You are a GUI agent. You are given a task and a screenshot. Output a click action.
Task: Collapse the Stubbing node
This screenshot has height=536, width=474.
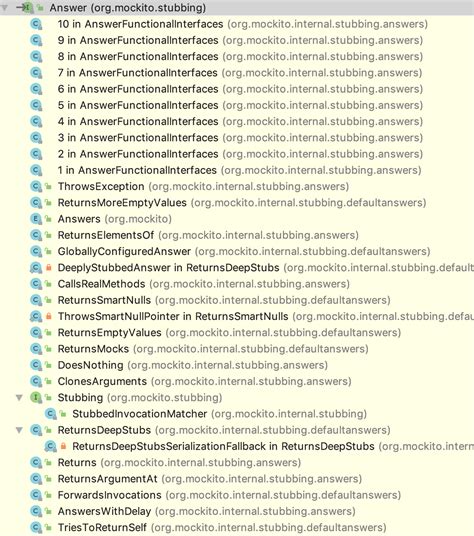(x=19, y=398)
